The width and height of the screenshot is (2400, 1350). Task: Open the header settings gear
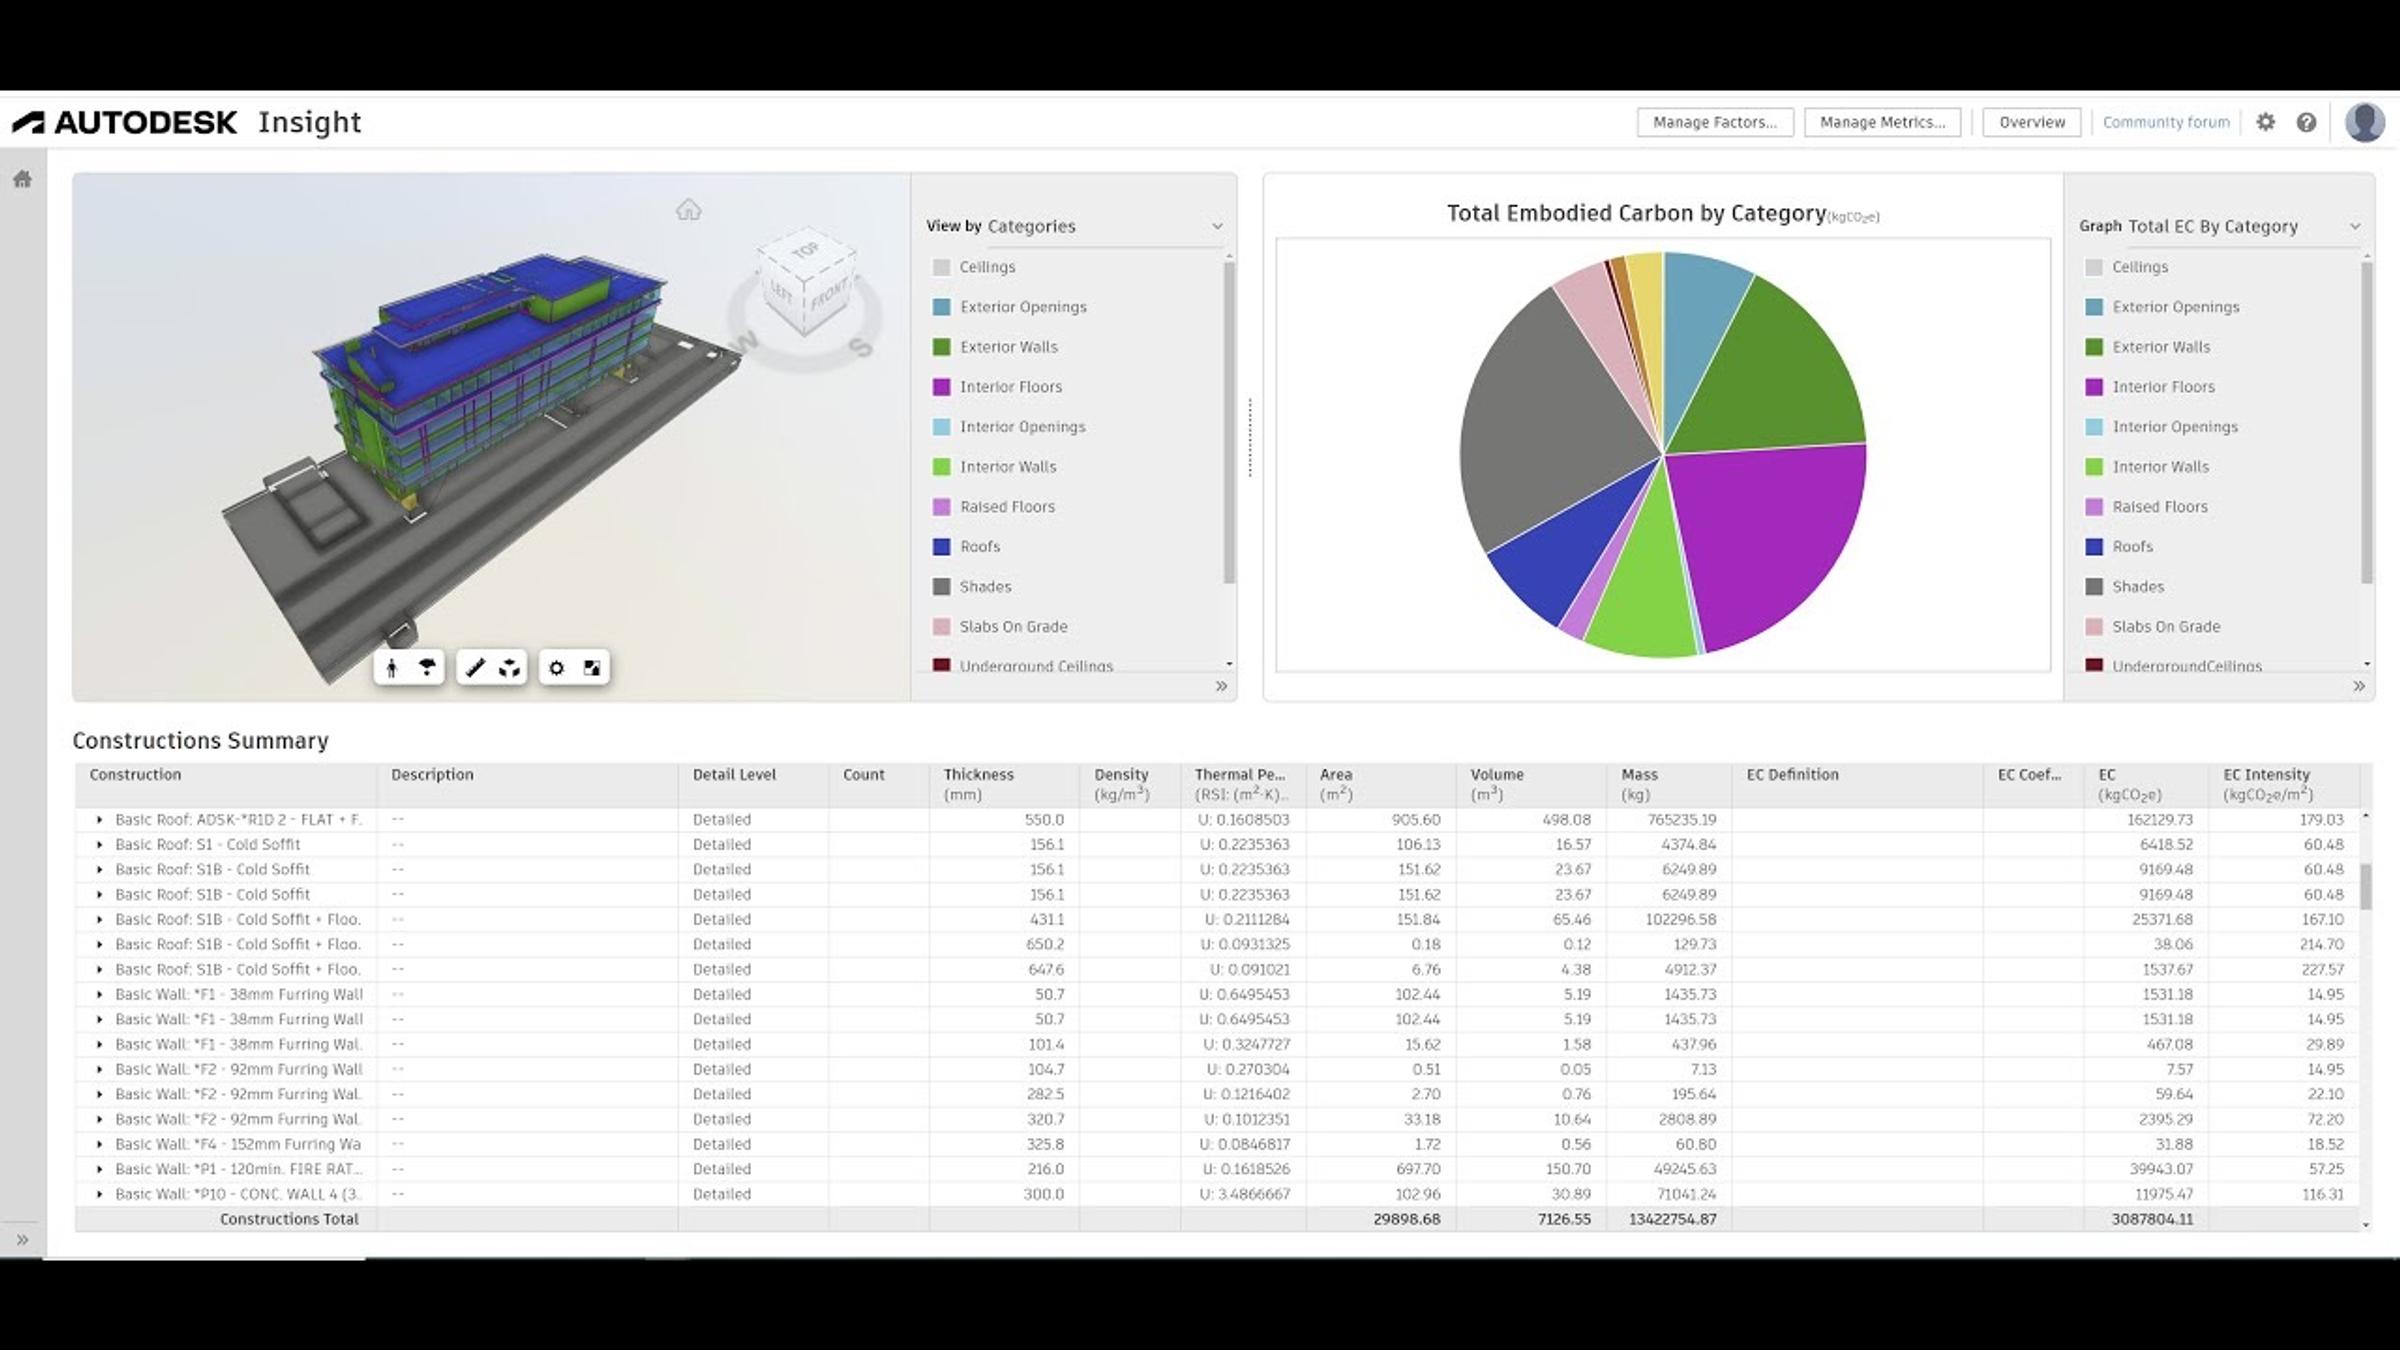pyautogui.click(x=2266, y=122)
